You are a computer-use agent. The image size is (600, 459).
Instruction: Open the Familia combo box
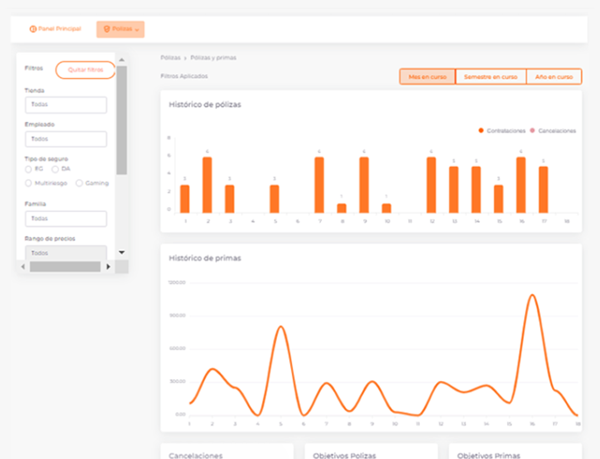click(66, 219)
